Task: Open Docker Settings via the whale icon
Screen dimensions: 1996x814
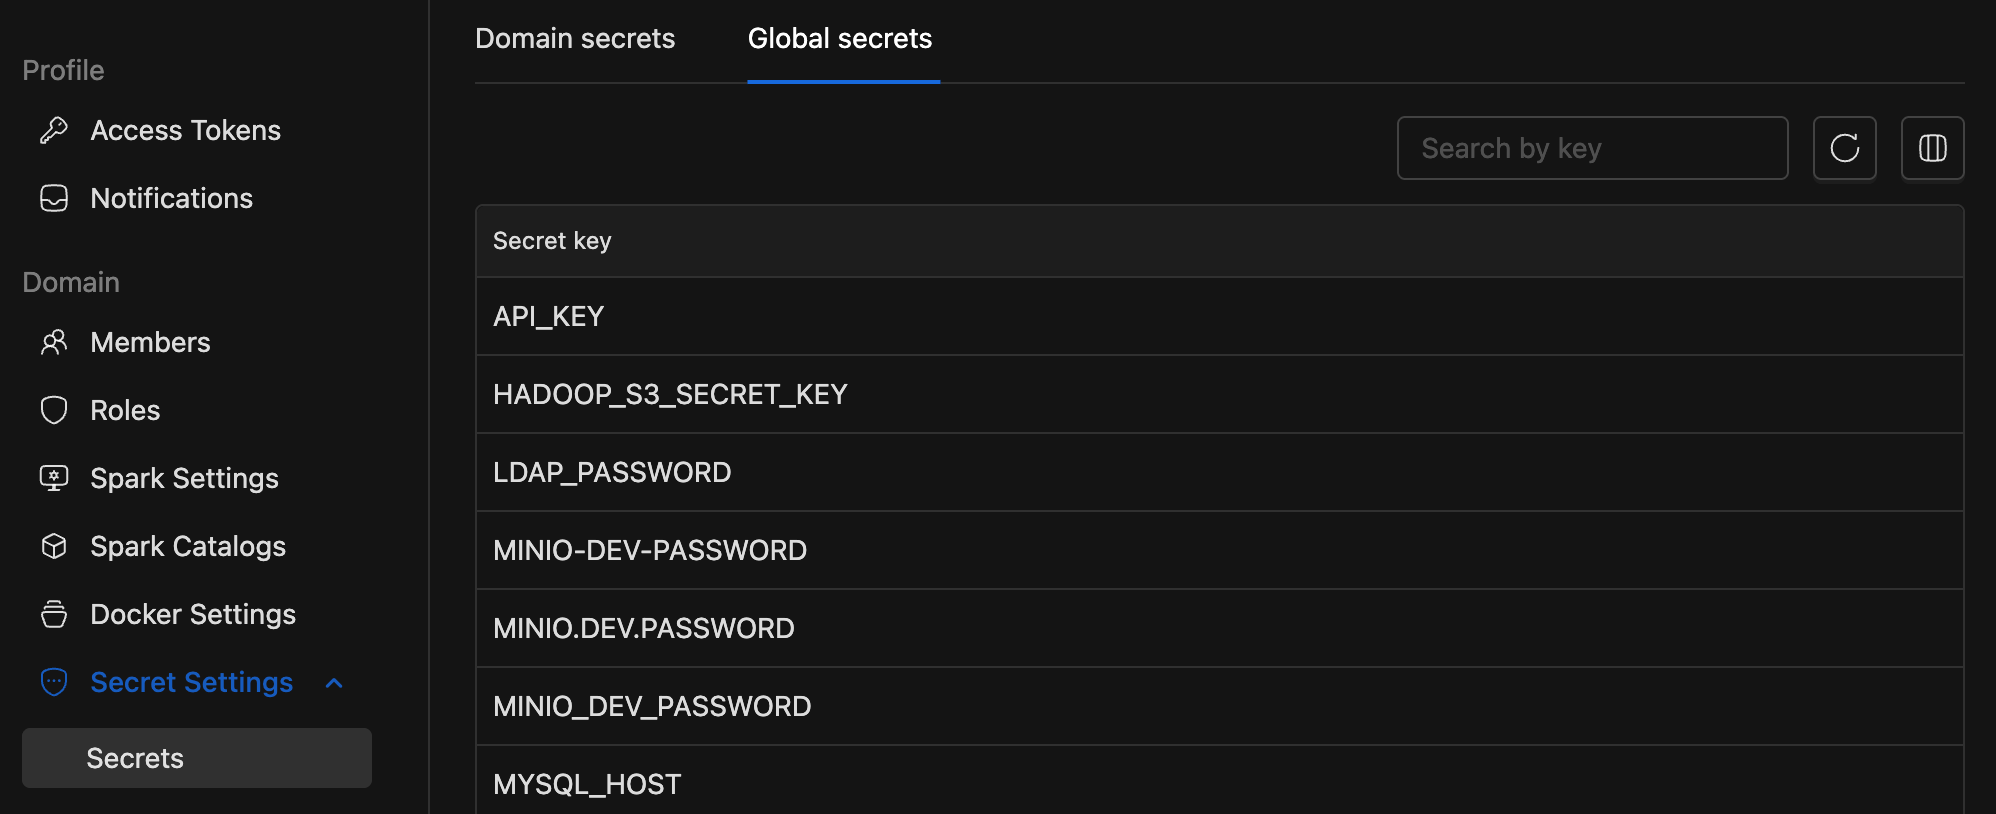Action: (x=55, y=613)
